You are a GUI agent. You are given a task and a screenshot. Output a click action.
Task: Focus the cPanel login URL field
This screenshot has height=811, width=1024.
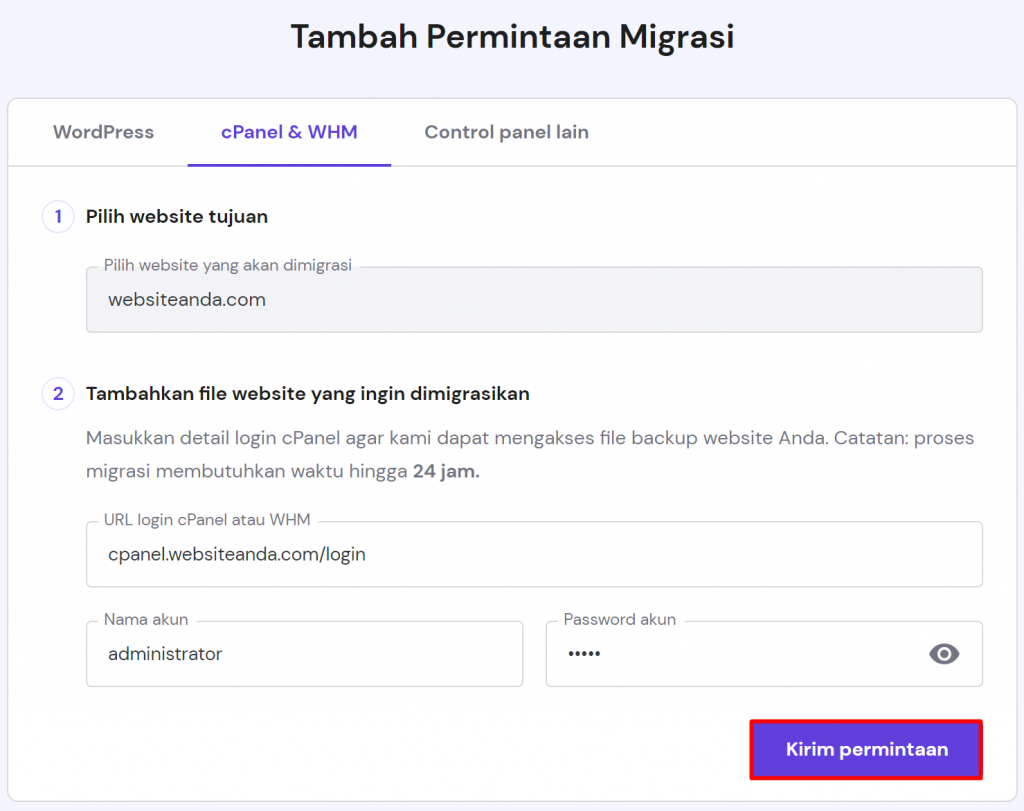click(534, 554)
